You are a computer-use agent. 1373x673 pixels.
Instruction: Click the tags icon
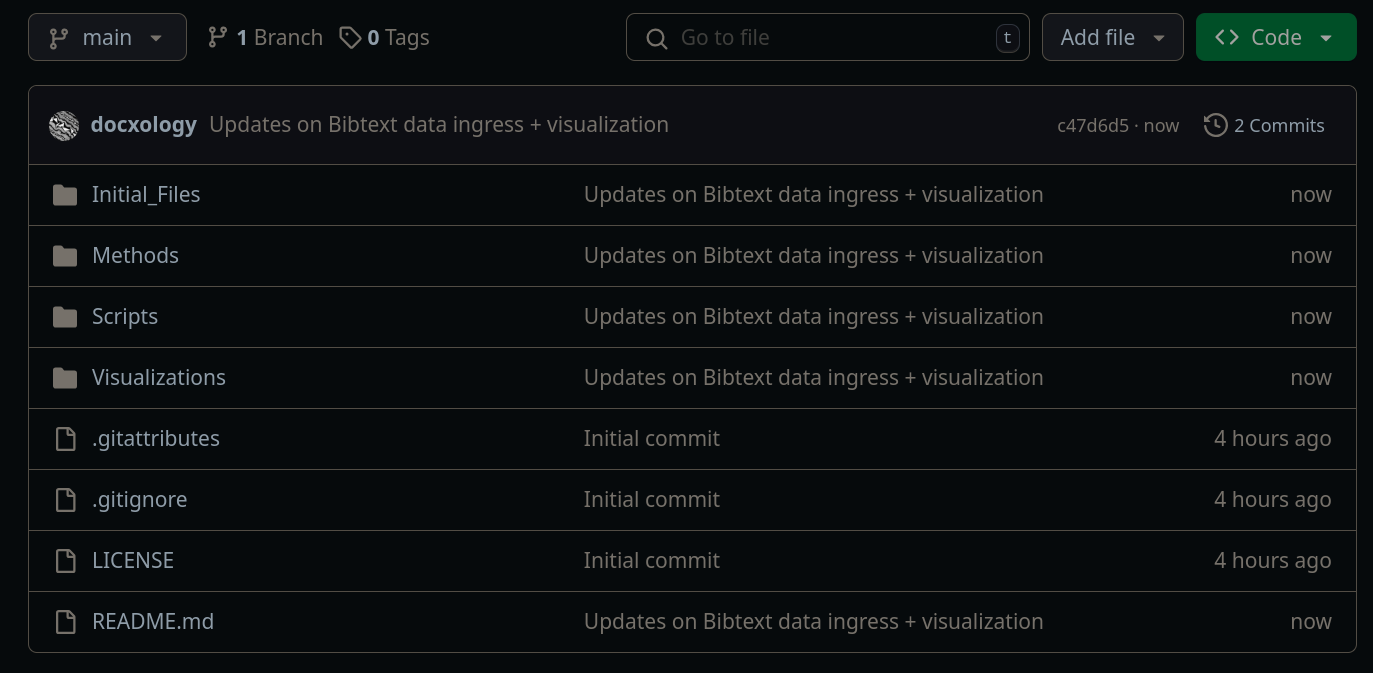pyautogui.click(x=350, y=38)
